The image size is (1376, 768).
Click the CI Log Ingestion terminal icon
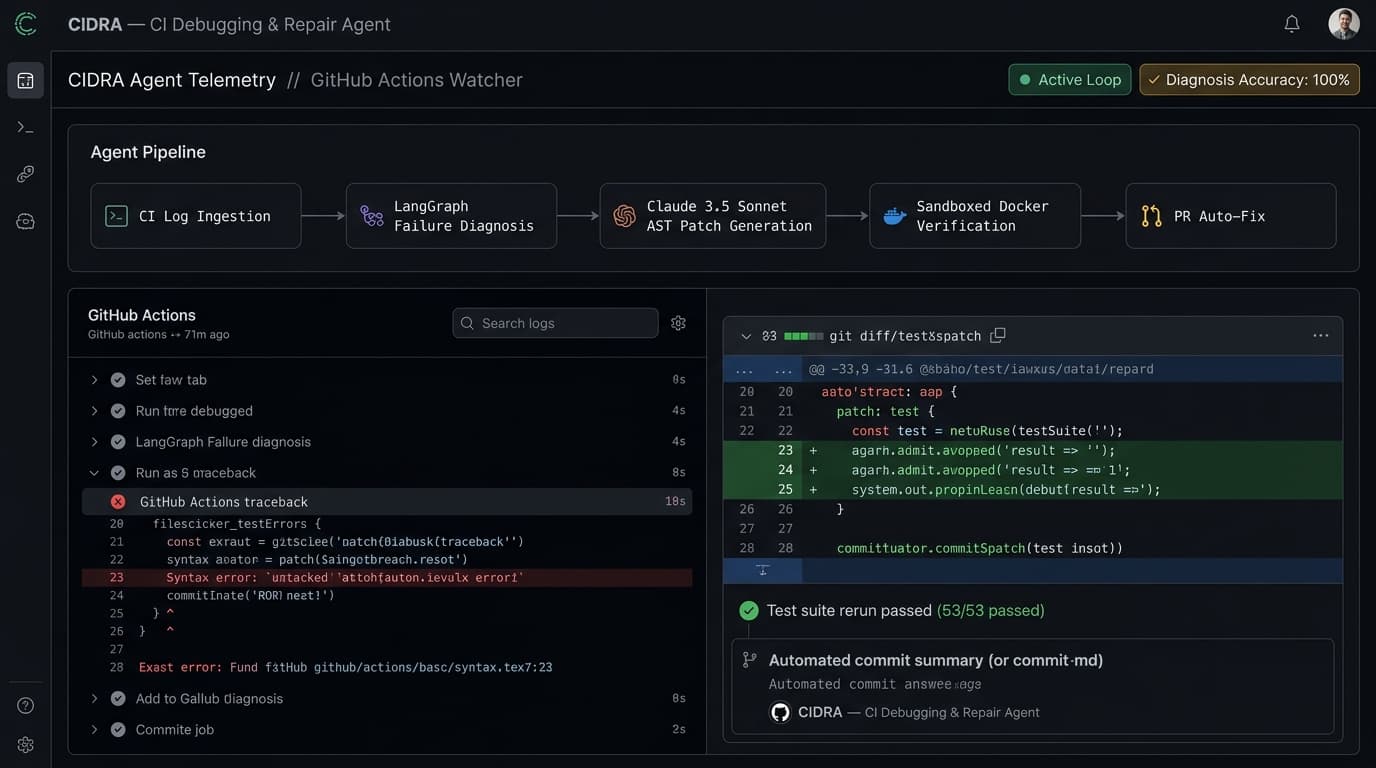[116, 216]
